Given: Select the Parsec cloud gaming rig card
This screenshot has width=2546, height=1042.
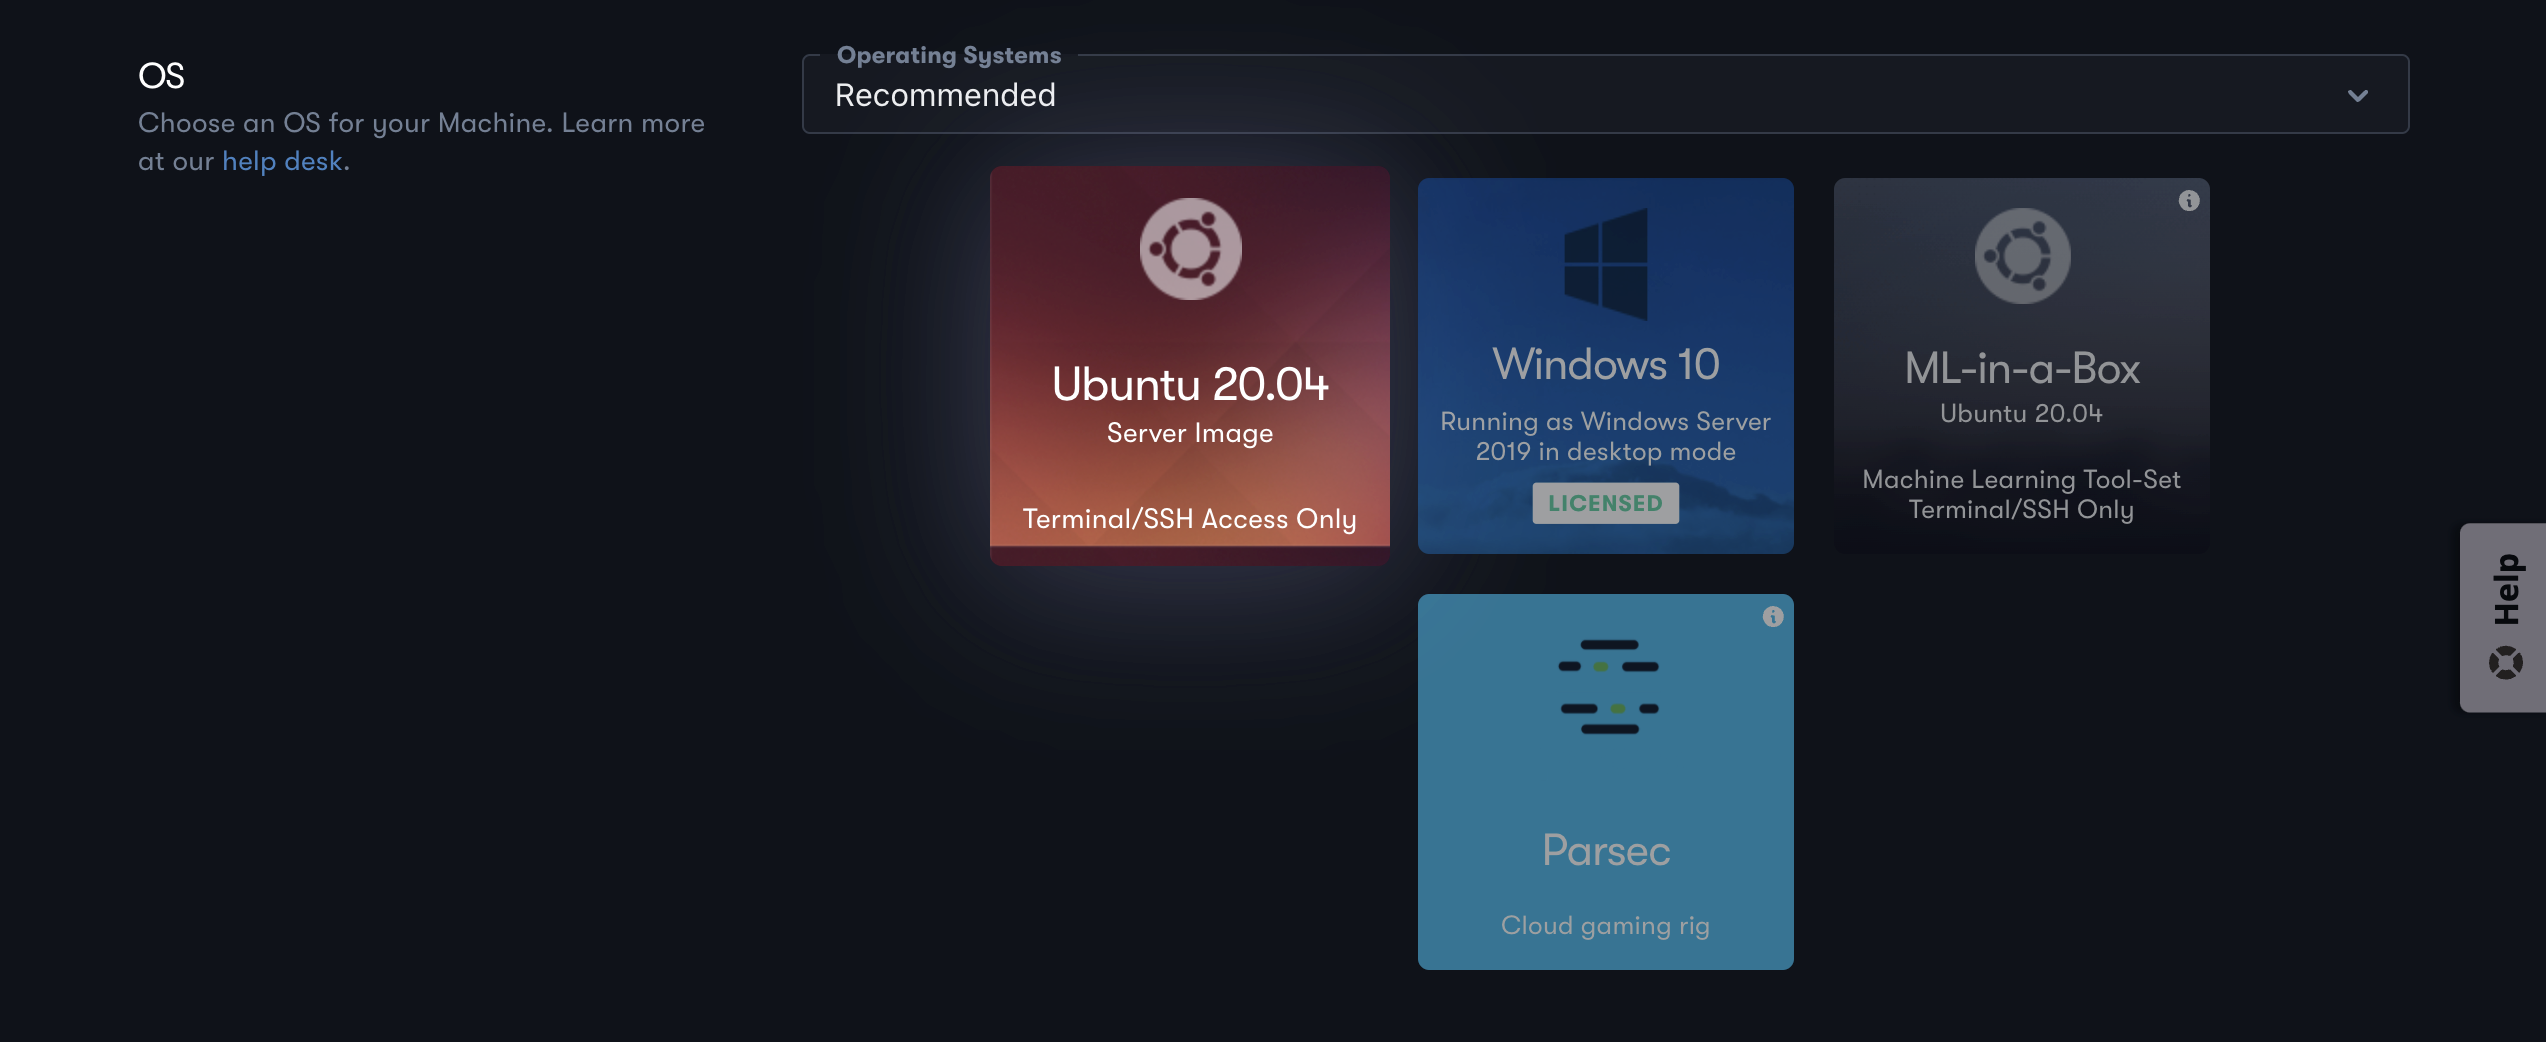Looking at the screenshot, I should tap(1605, 781).
